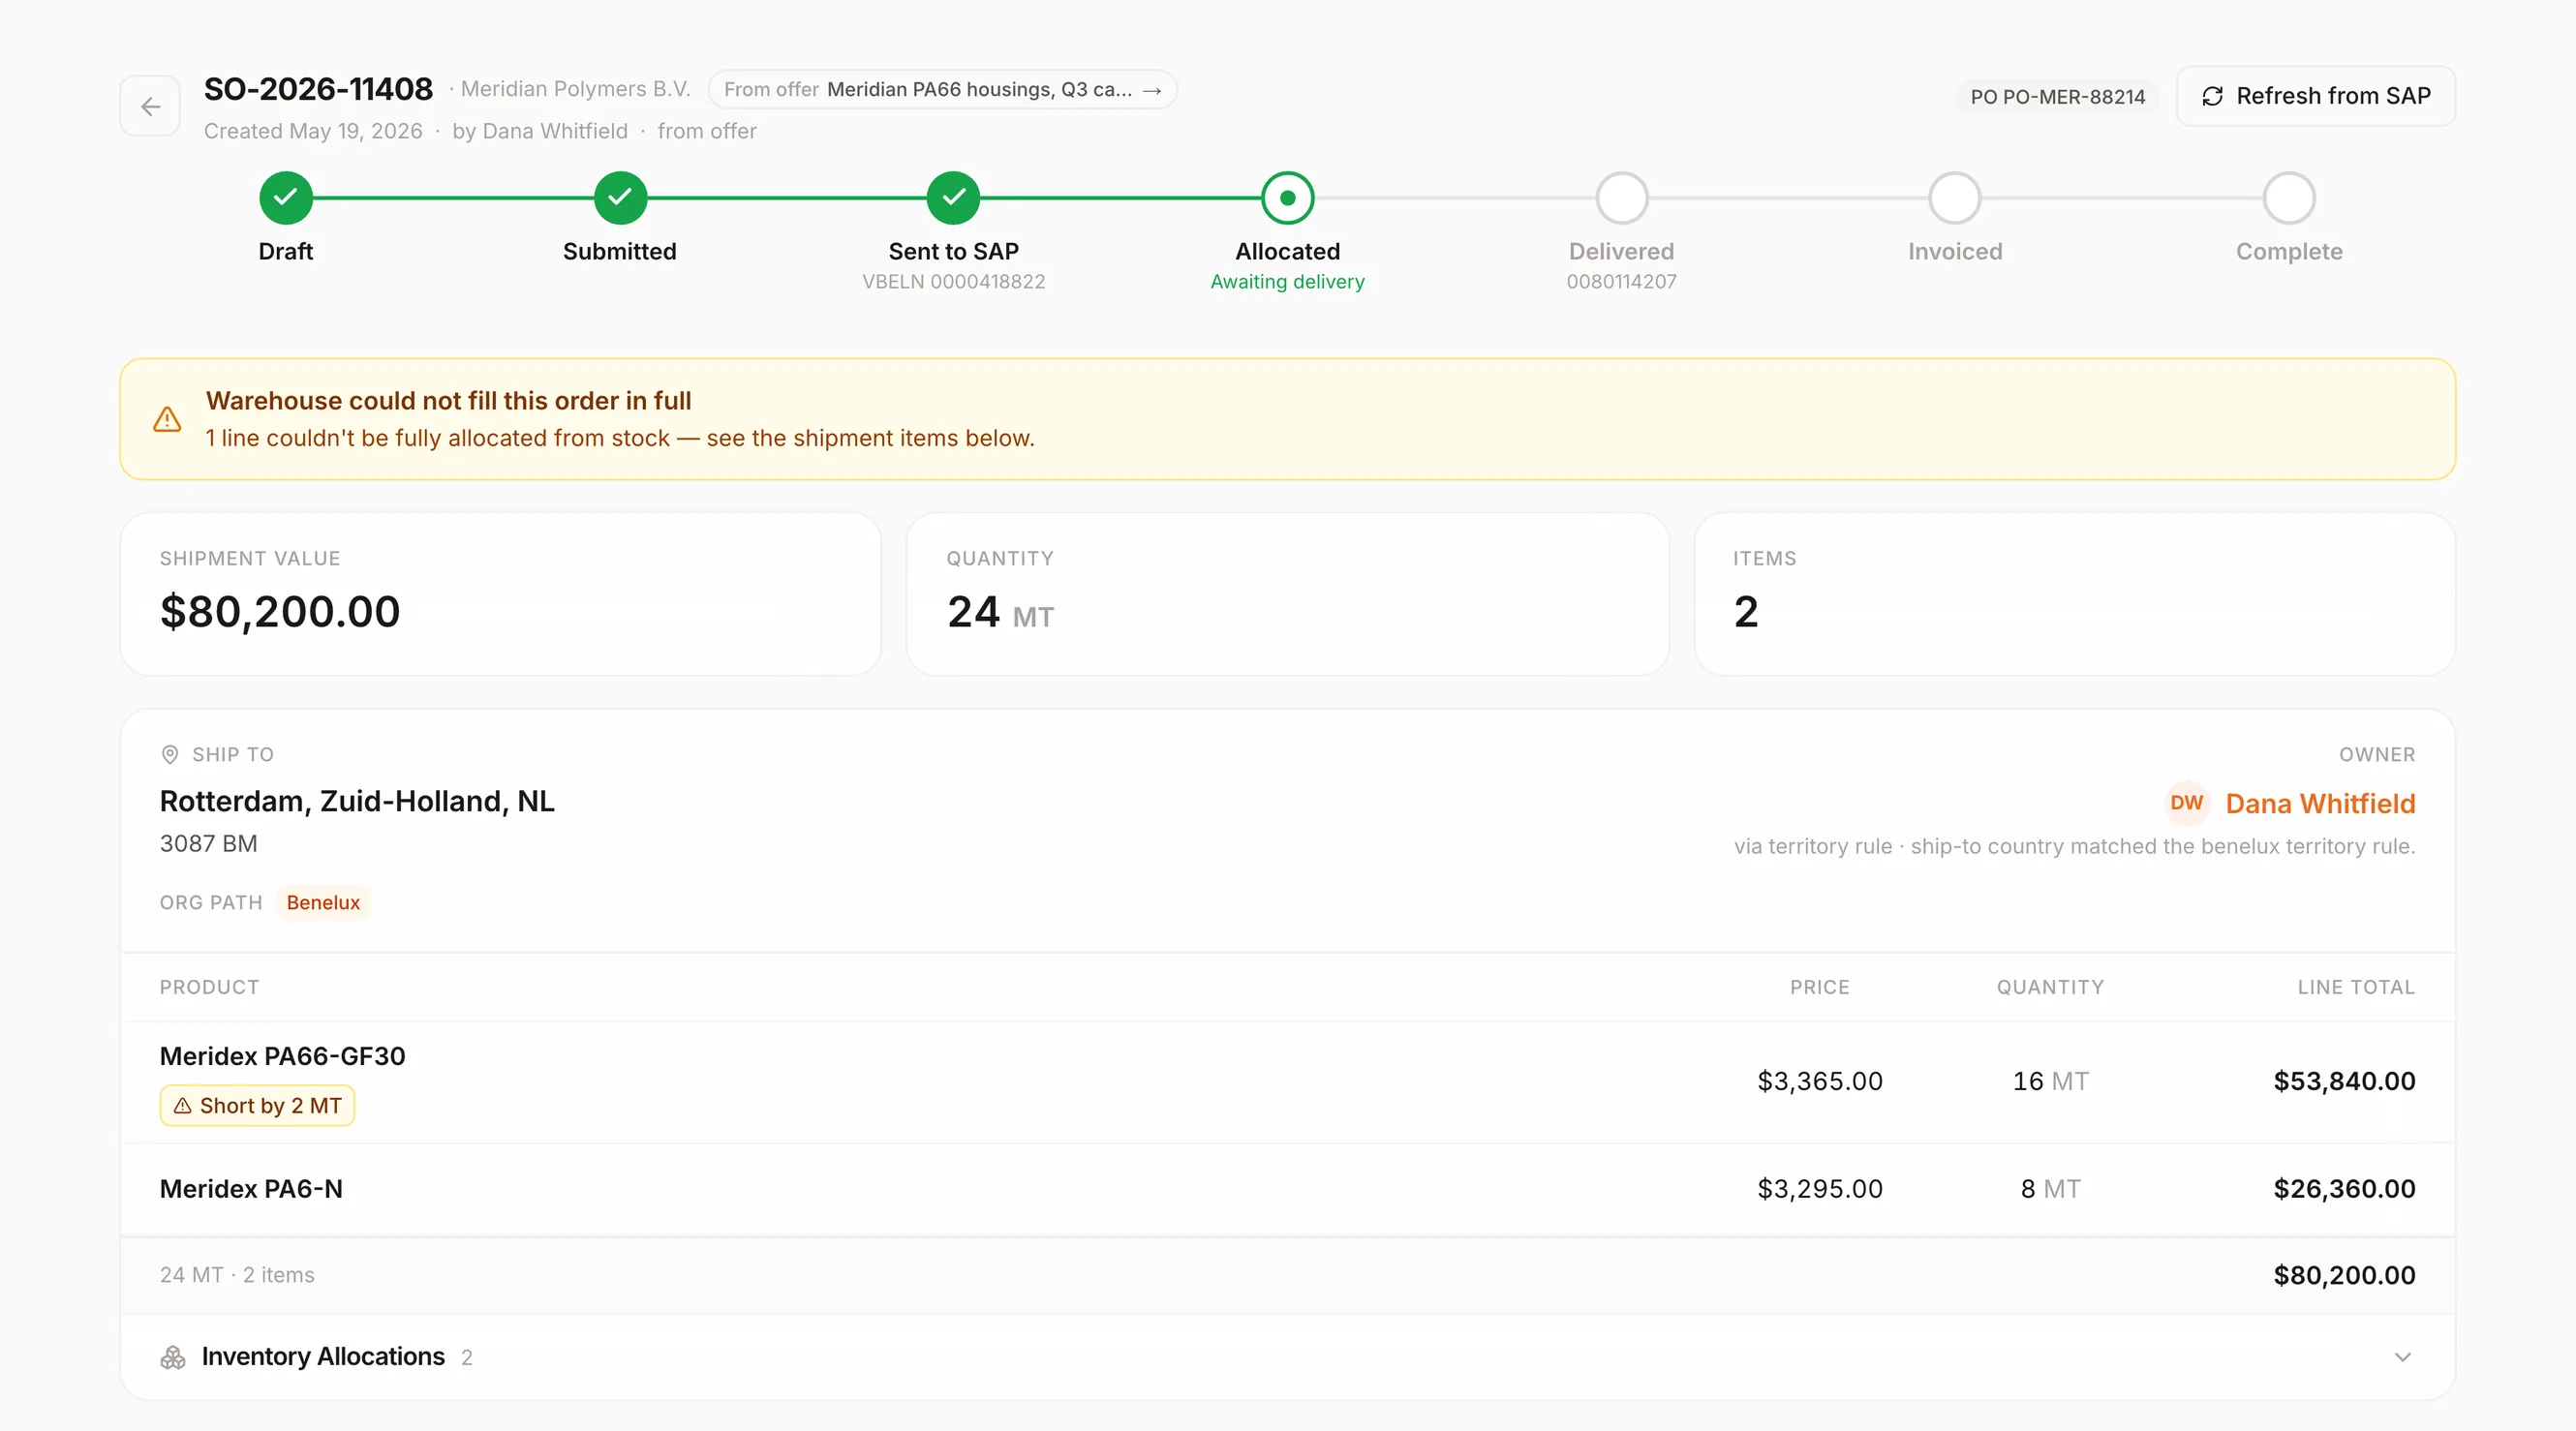Click the Sent to SAP step circle
2576x1431 pixels.
[954, 198]
